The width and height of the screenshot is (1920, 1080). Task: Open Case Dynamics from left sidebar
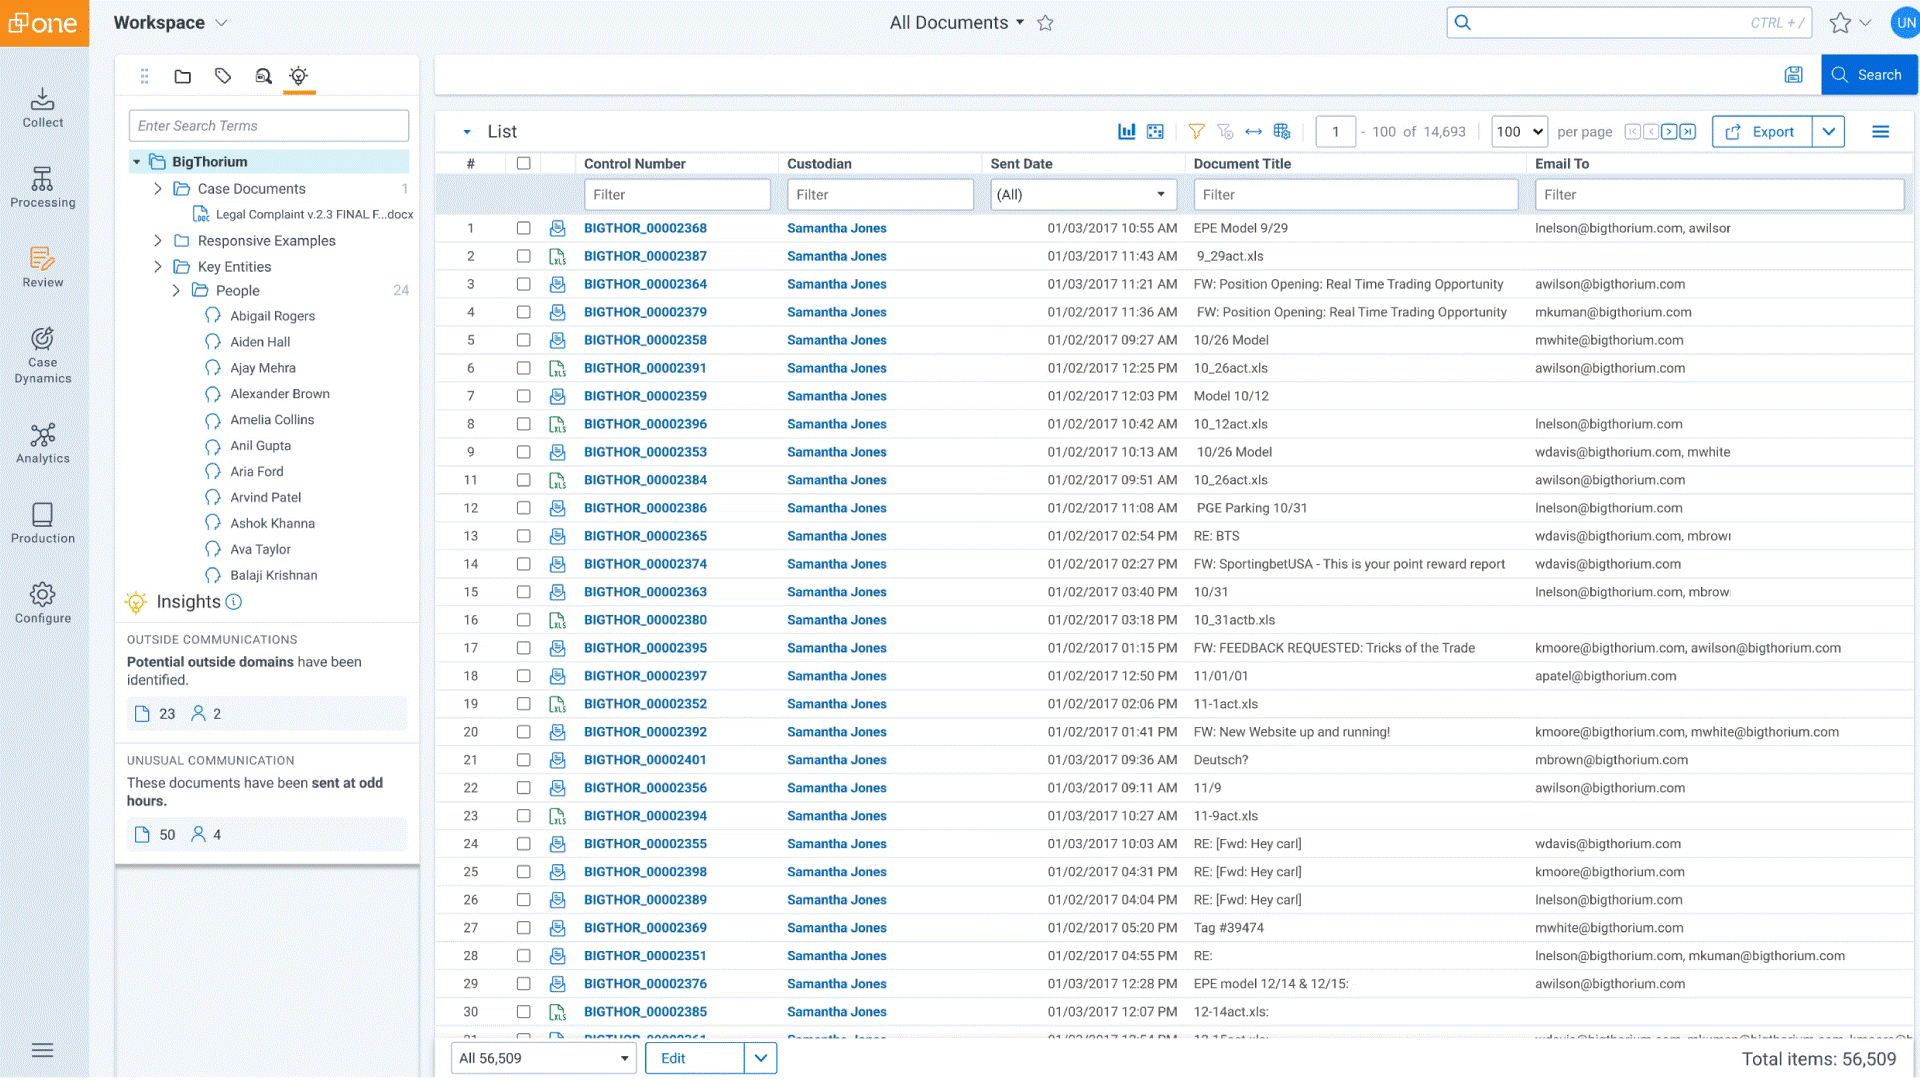click(x=42, y=355)
